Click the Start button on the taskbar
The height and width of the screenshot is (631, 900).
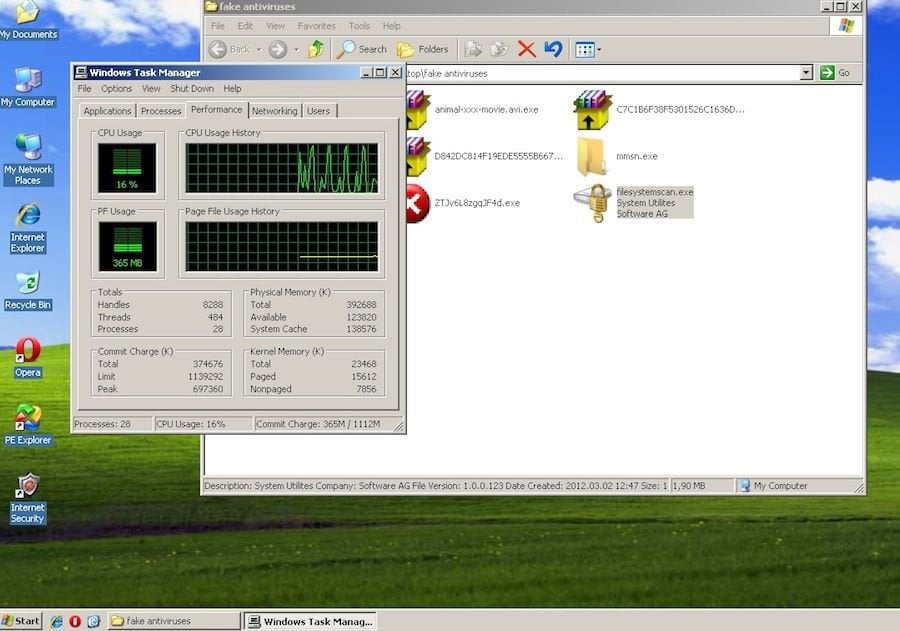[21, 621]
